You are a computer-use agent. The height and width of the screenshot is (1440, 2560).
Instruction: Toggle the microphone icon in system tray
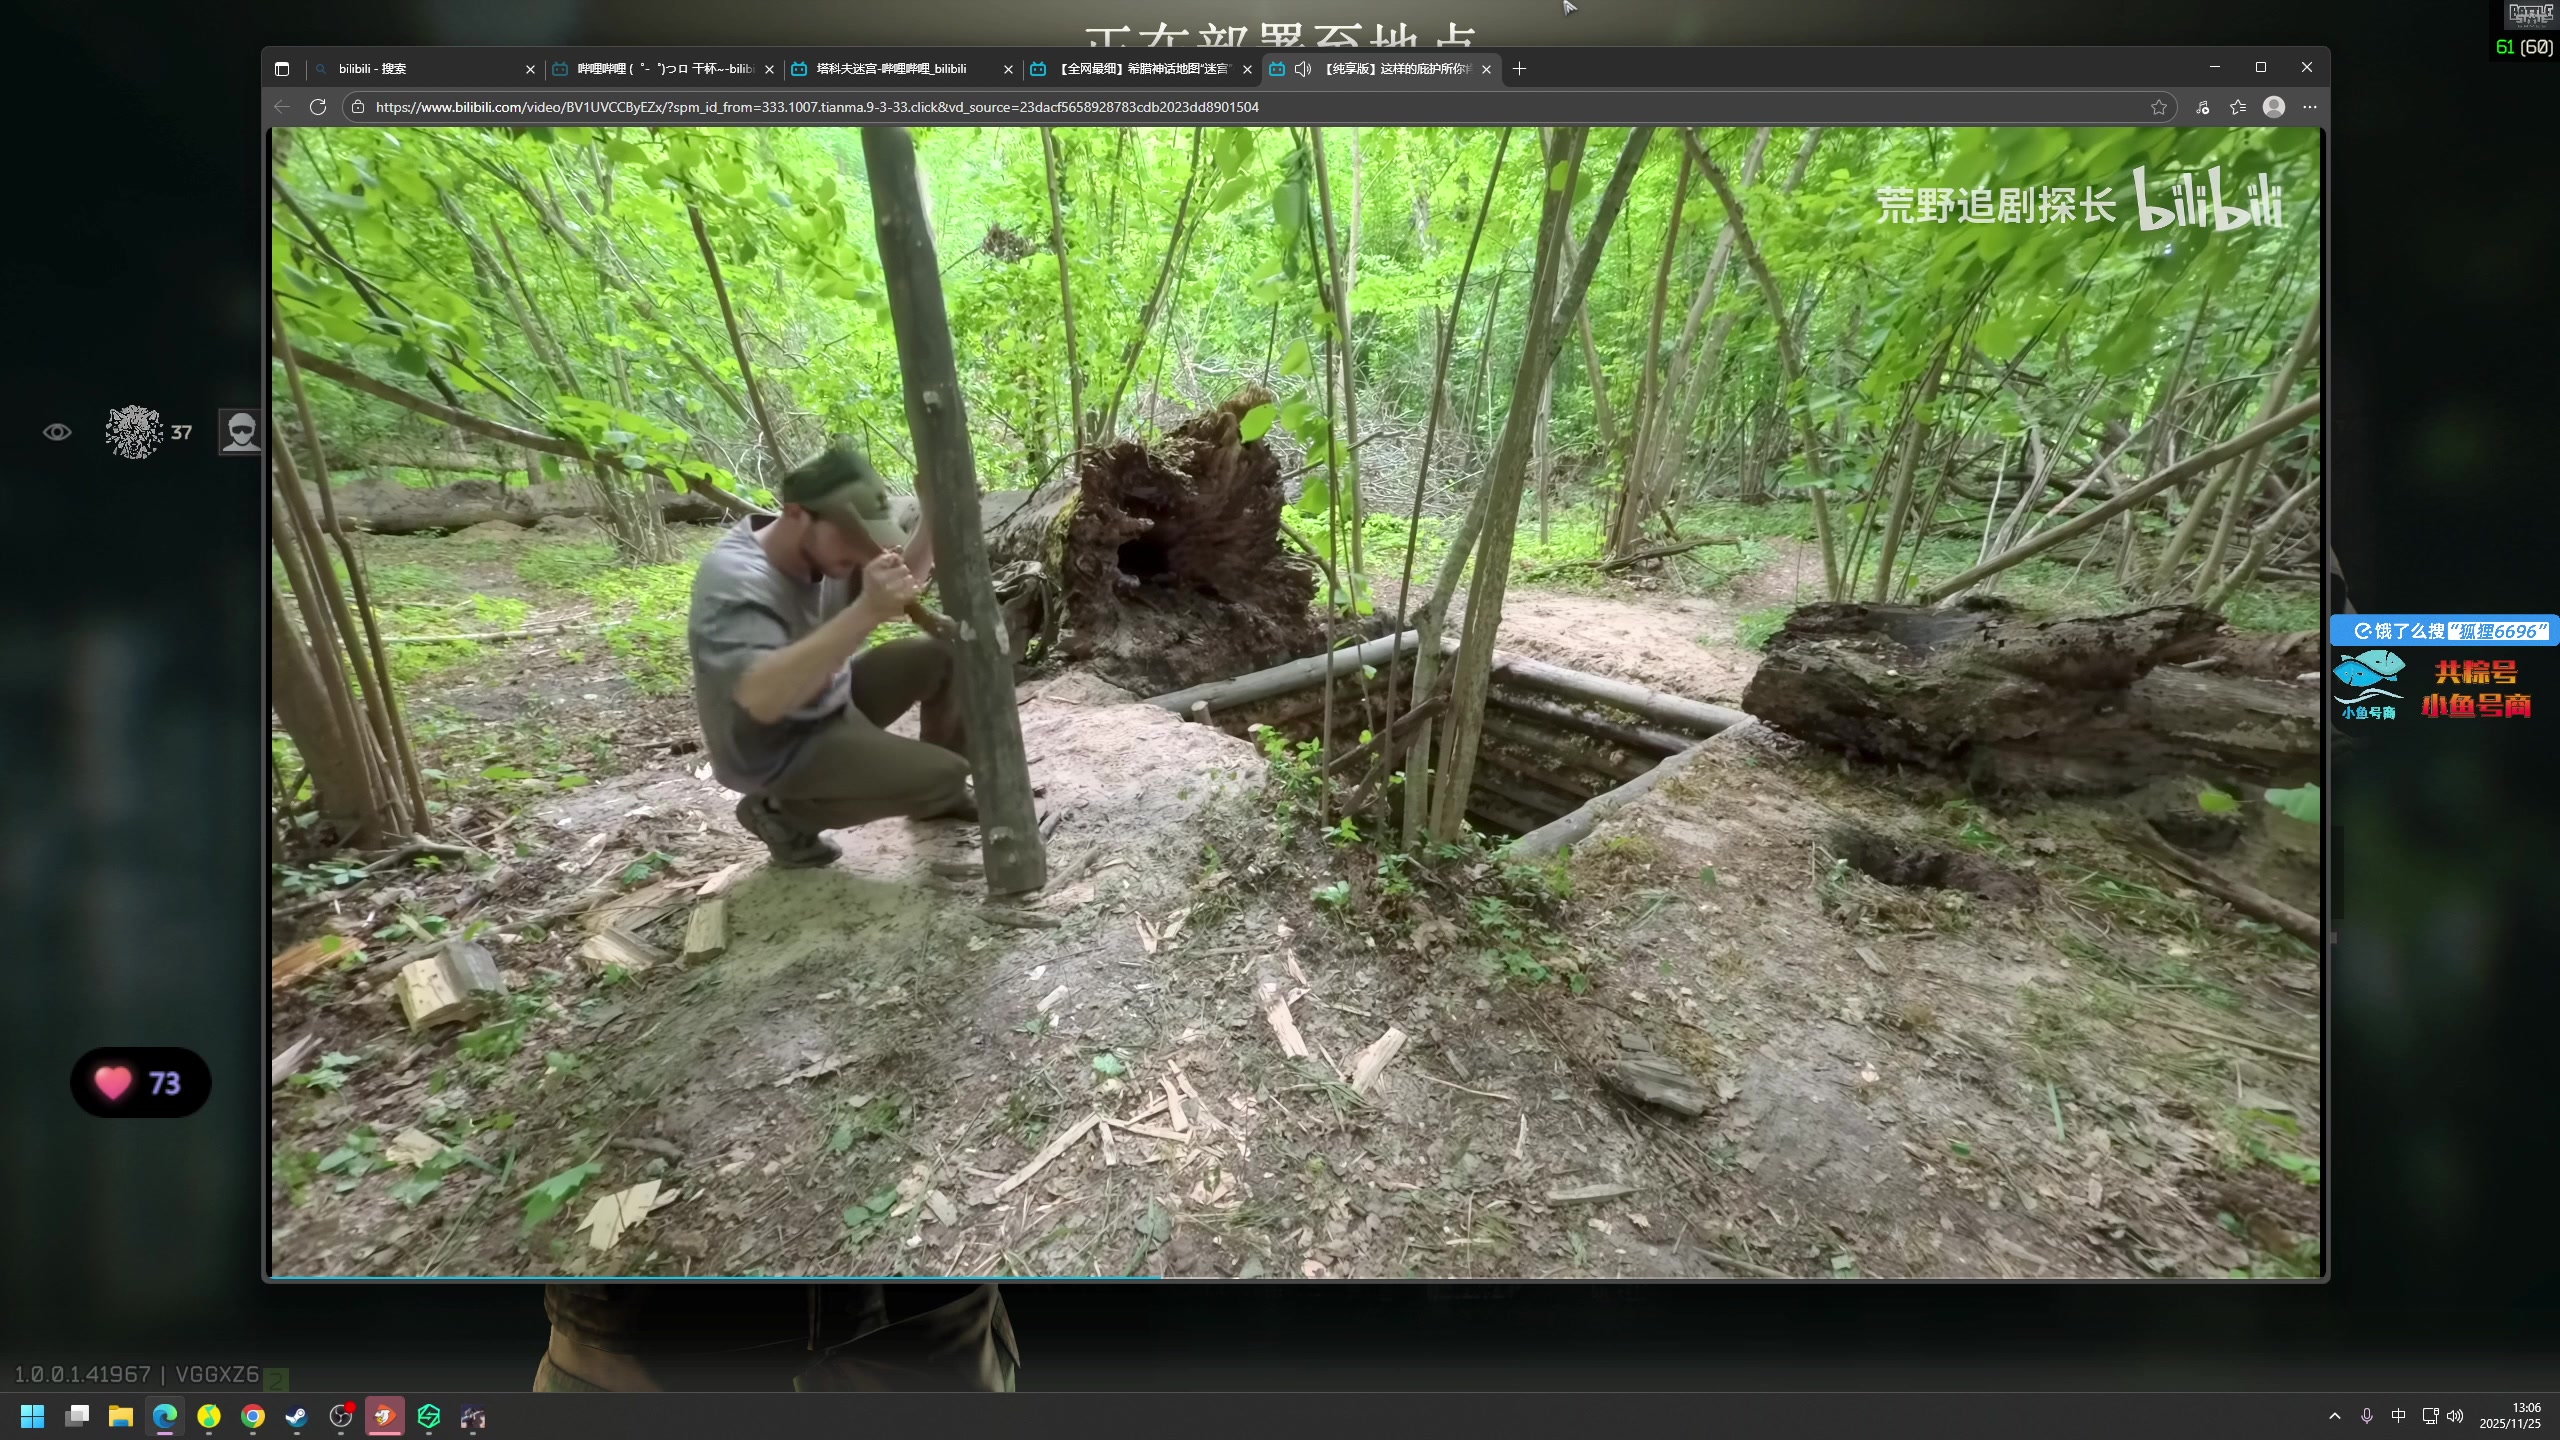coord(2366,1416)
